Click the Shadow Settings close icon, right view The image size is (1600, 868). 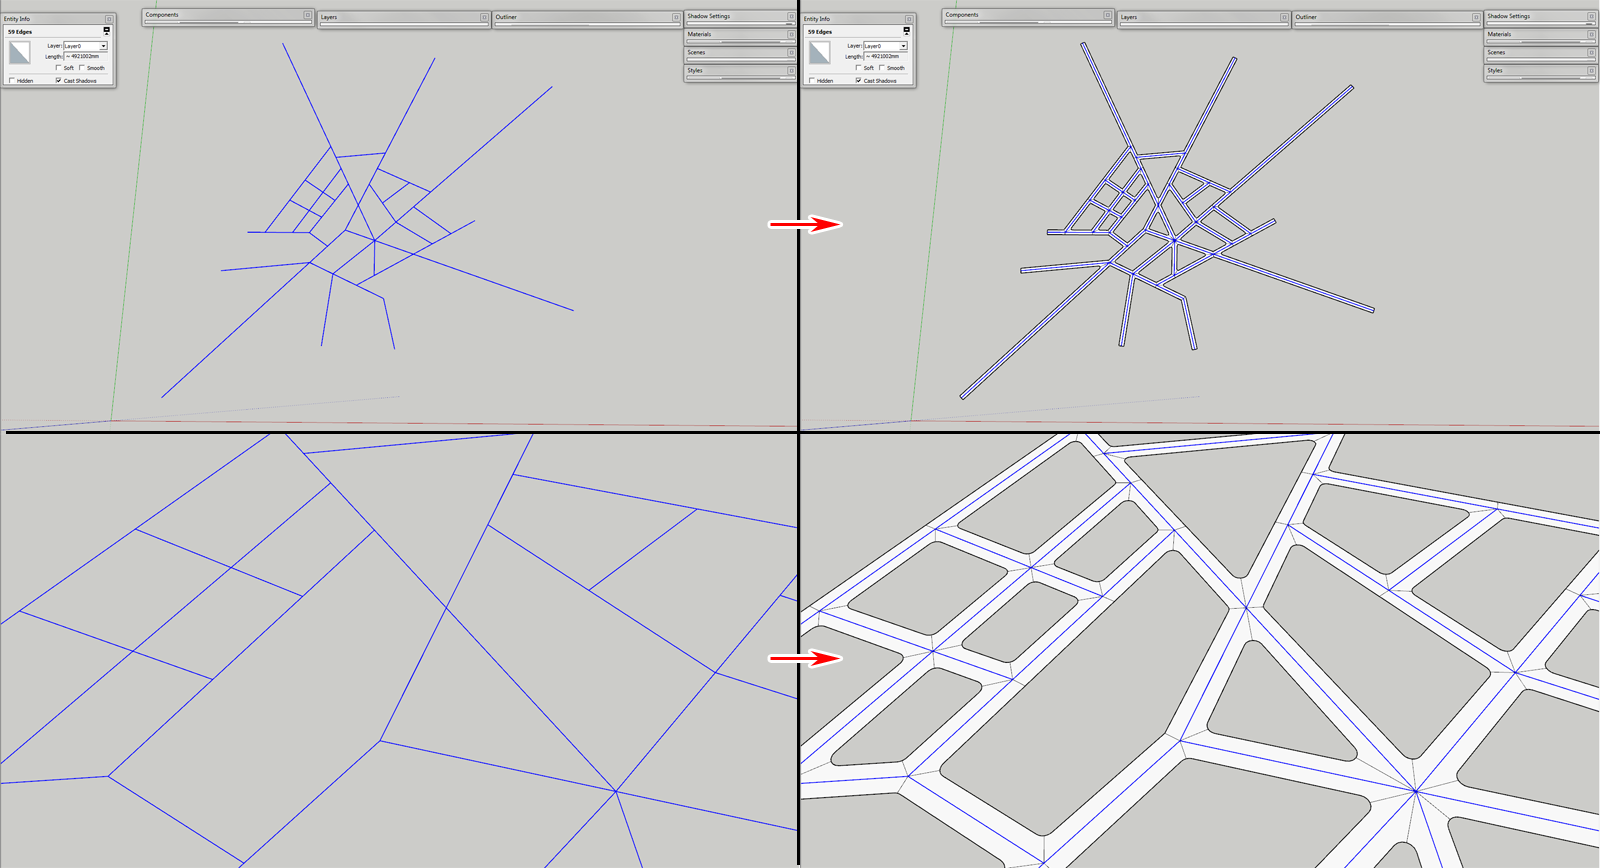pos(1591,16)
